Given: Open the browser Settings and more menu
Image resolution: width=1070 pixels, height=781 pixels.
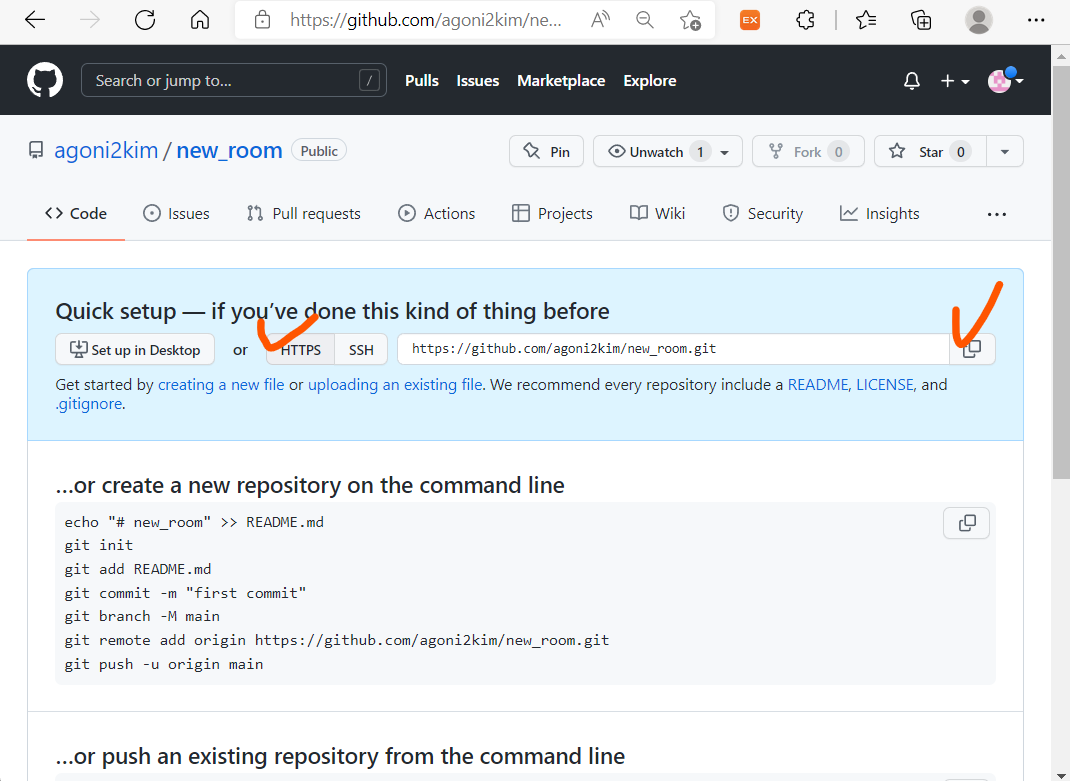Looking at the screenshot, I should (x=1036, y=20).
